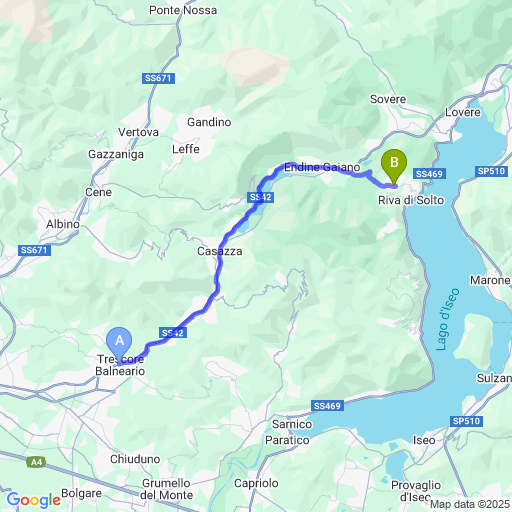Click the Casazza town label
This screenshot has width=512, height=512.
point(220,251)
